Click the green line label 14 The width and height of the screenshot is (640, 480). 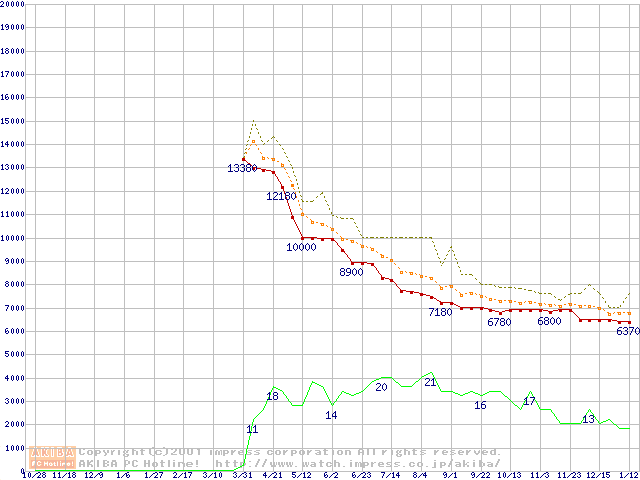(x=331, y=415)
